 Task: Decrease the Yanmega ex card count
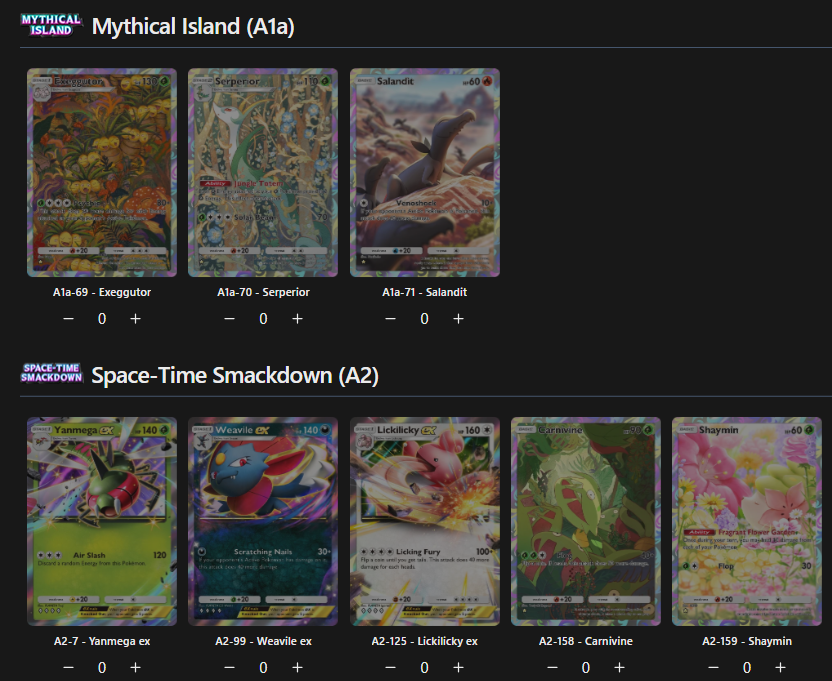pos(68,667)
